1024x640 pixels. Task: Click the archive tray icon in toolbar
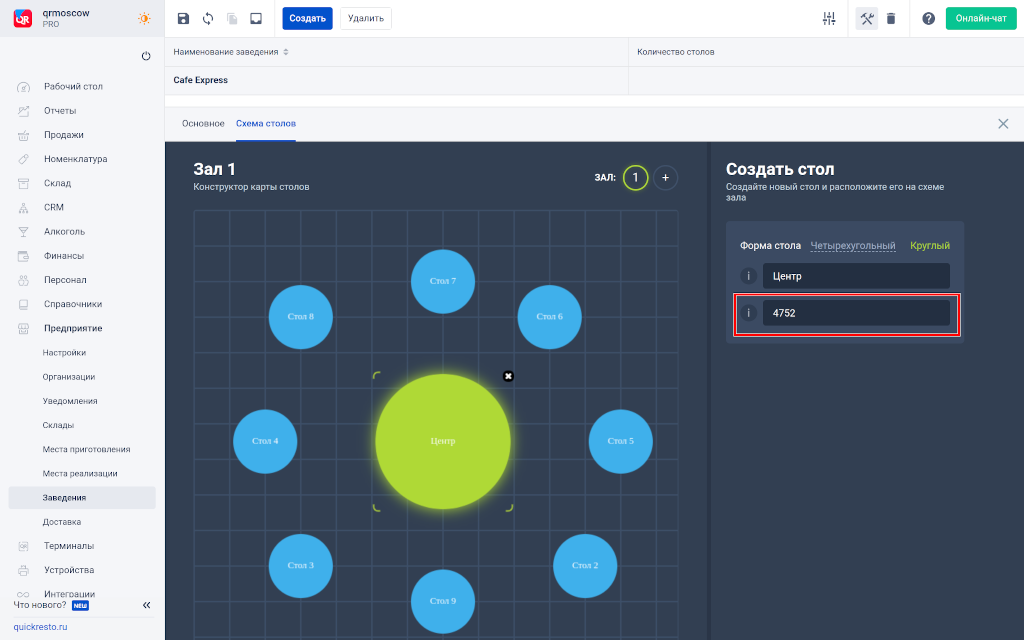256,18
